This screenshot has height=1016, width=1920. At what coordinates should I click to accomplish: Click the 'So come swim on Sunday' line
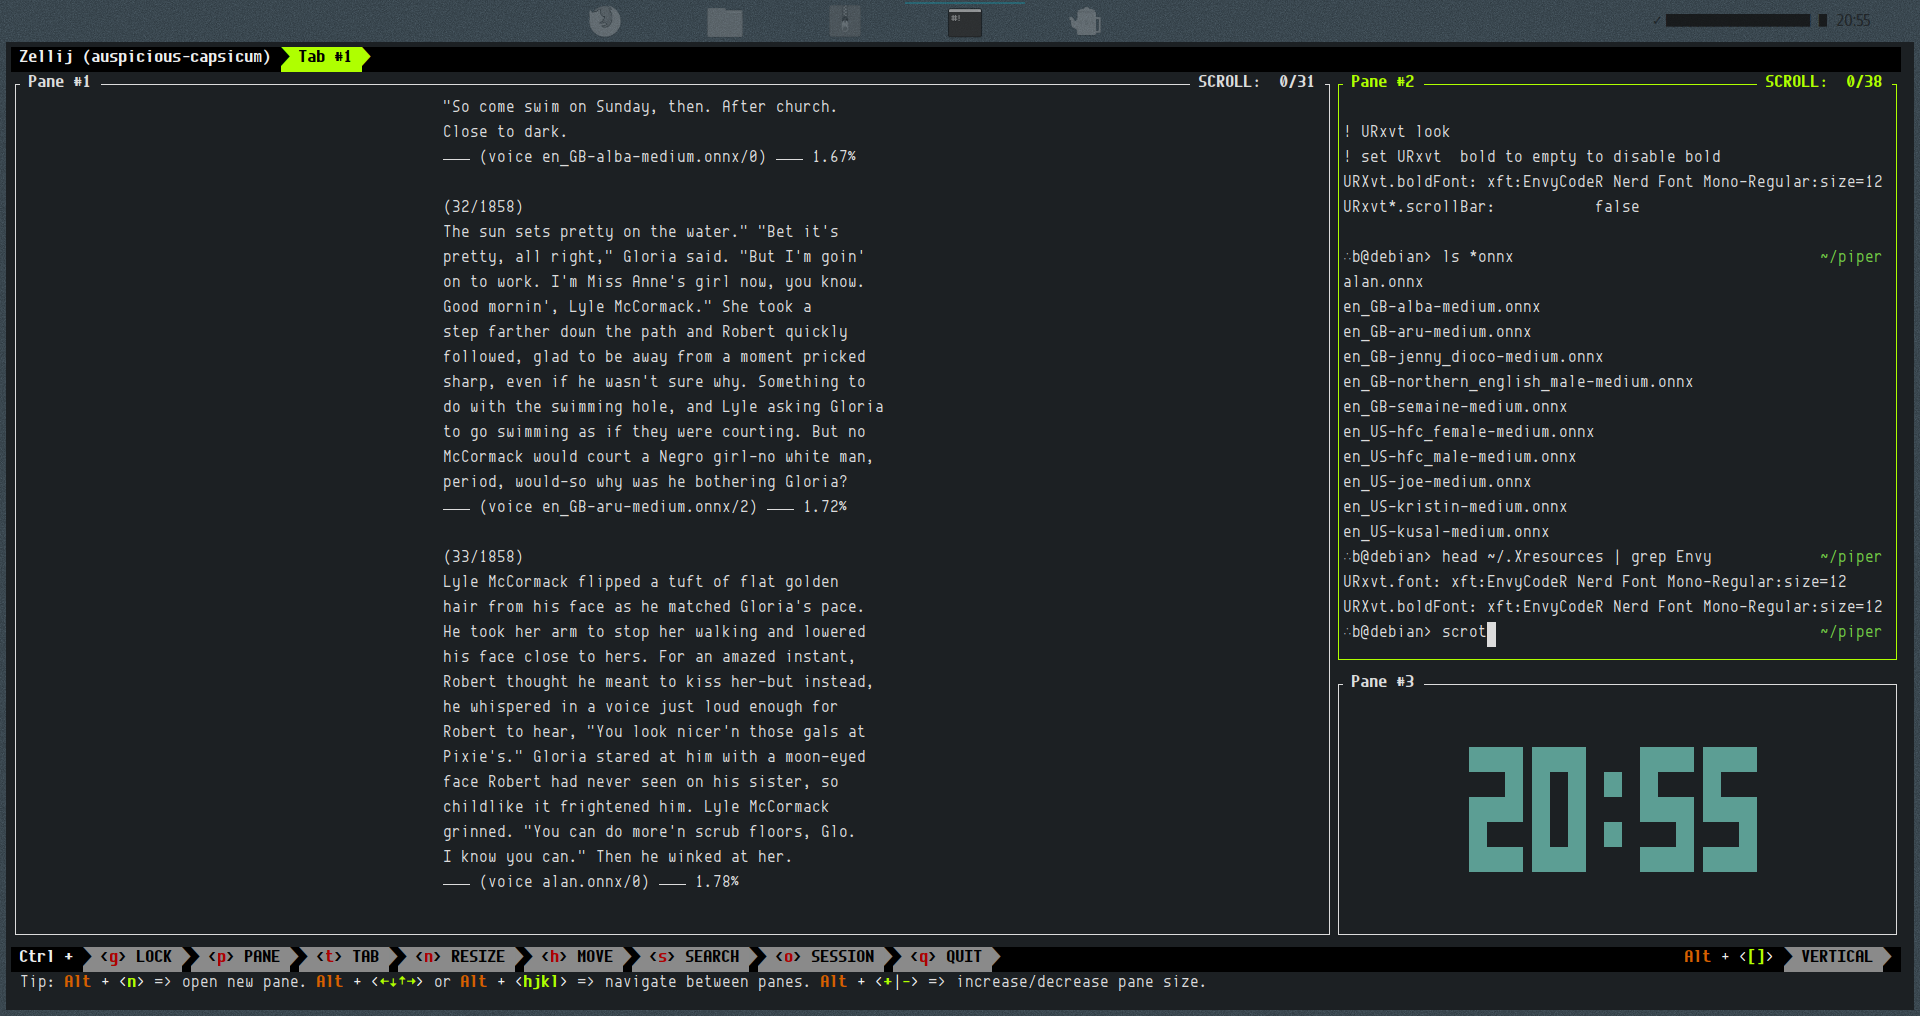click(640, 107)
